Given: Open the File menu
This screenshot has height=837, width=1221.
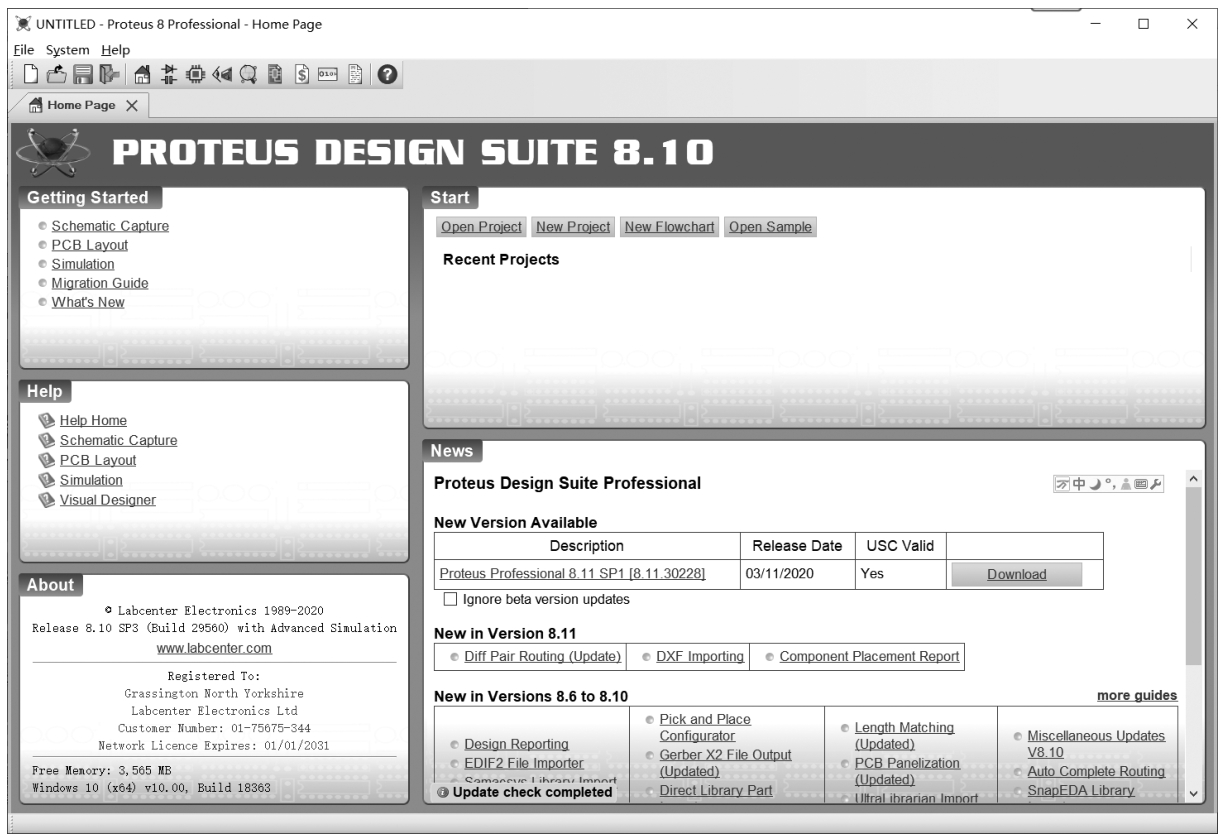Looking at the screenshot, I should tap(24, 50).
